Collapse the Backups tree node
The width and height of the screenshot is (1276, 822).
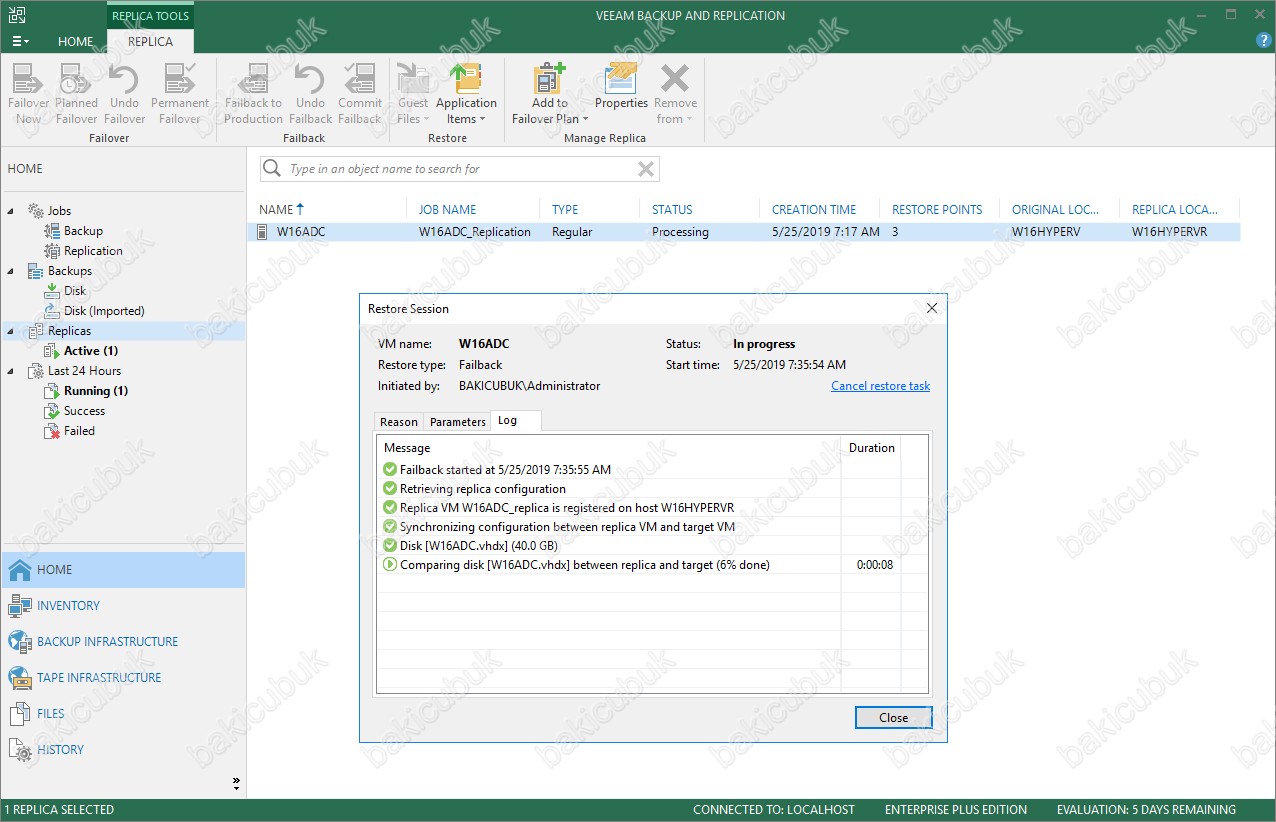12,271
